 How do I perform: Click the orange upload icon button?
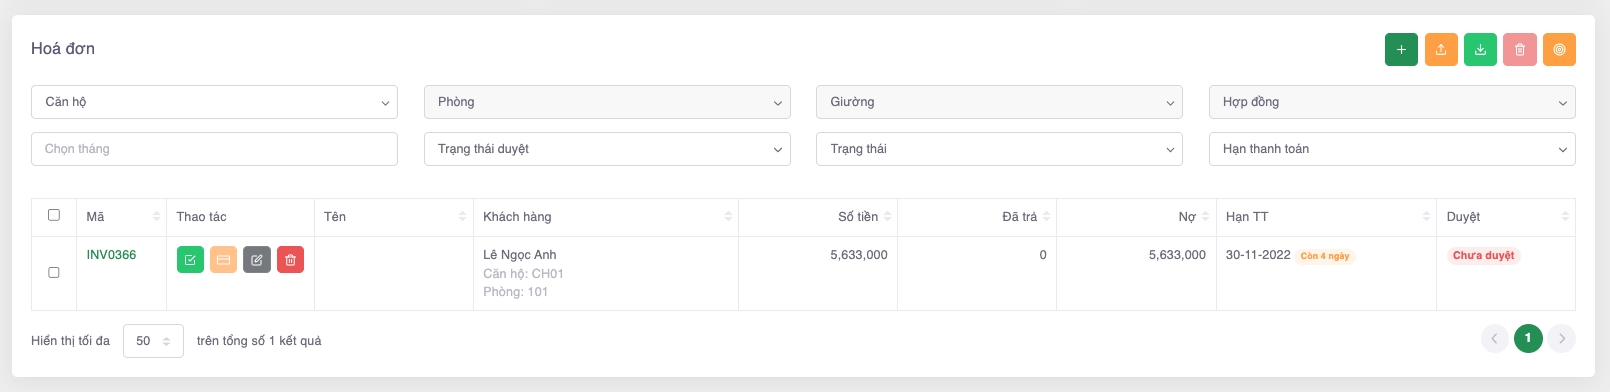tap(1441, 49)
